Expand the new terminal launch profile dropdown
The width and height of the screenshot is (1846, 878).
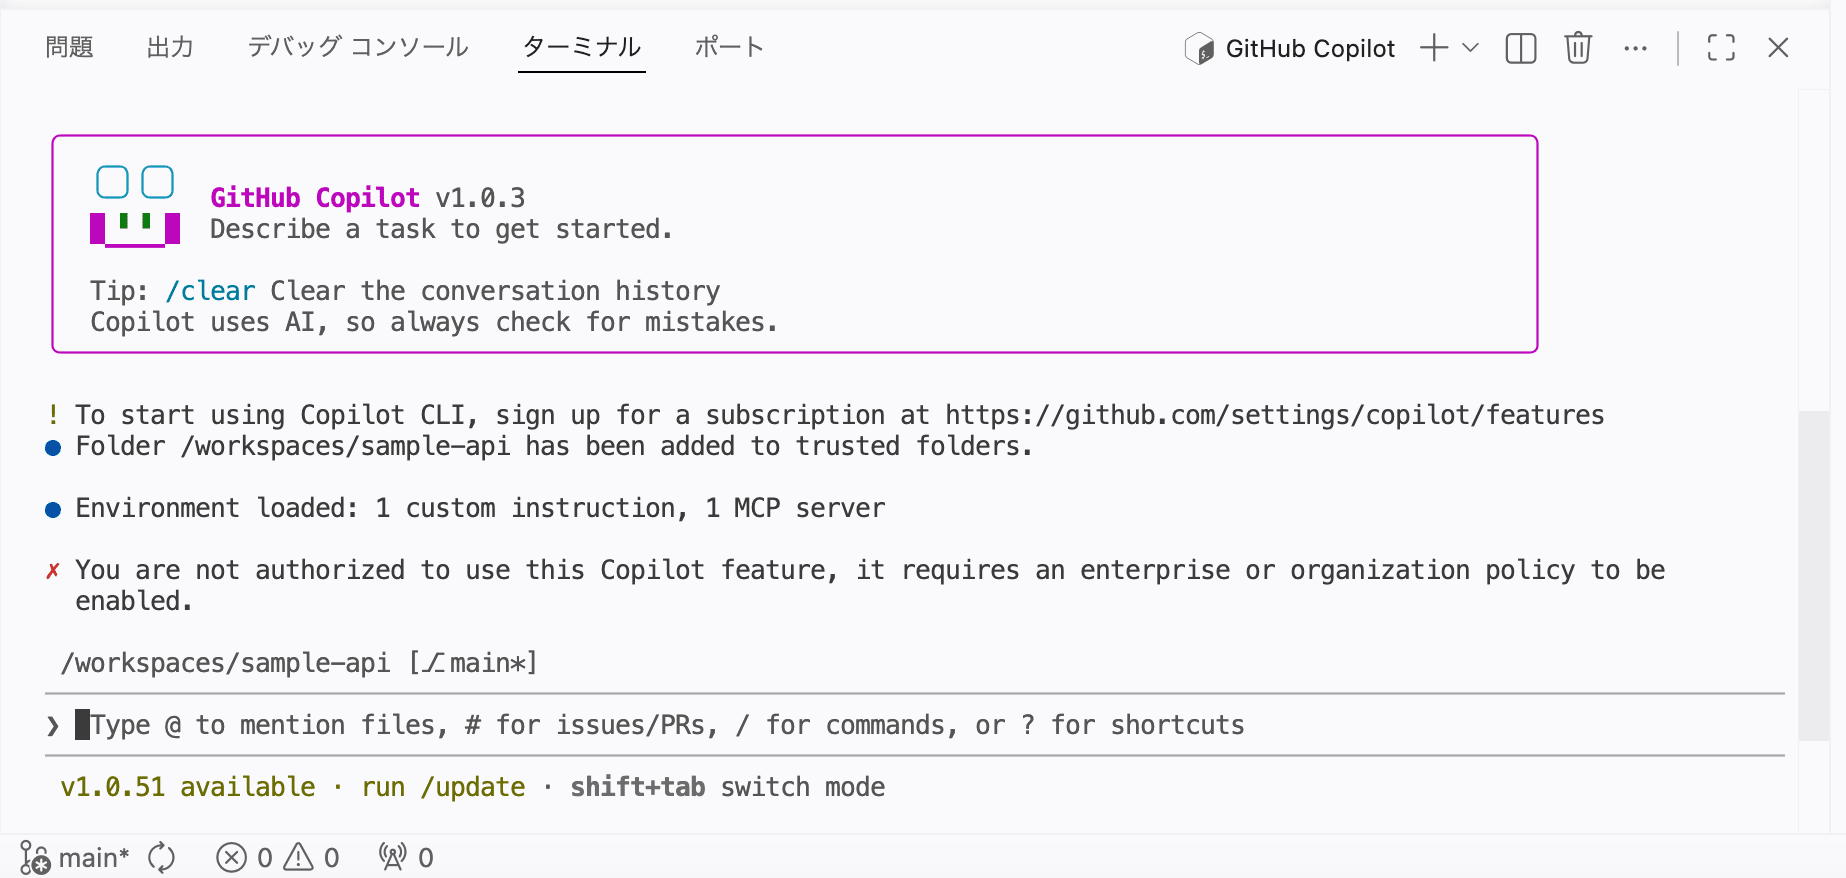coord(1470,48)
